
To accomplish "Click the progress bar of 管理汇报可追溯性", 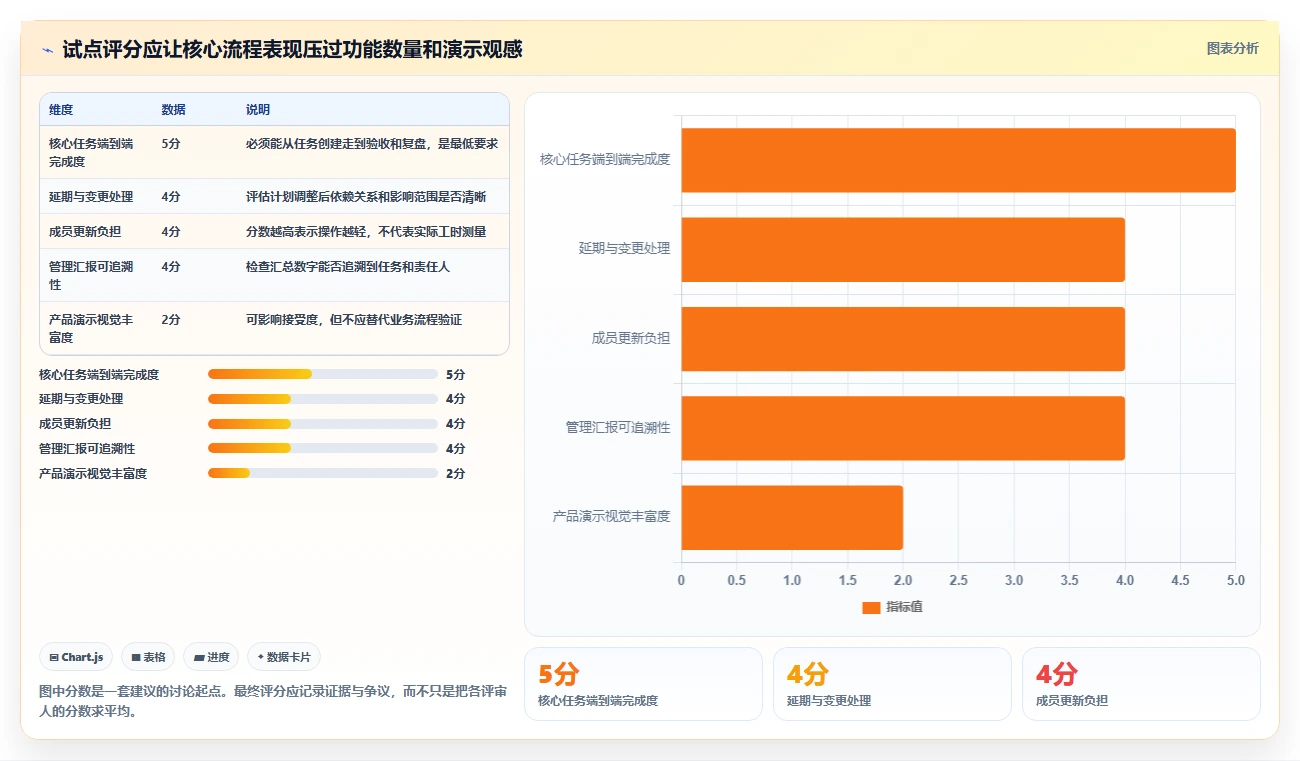I will [x=323, y=448].
